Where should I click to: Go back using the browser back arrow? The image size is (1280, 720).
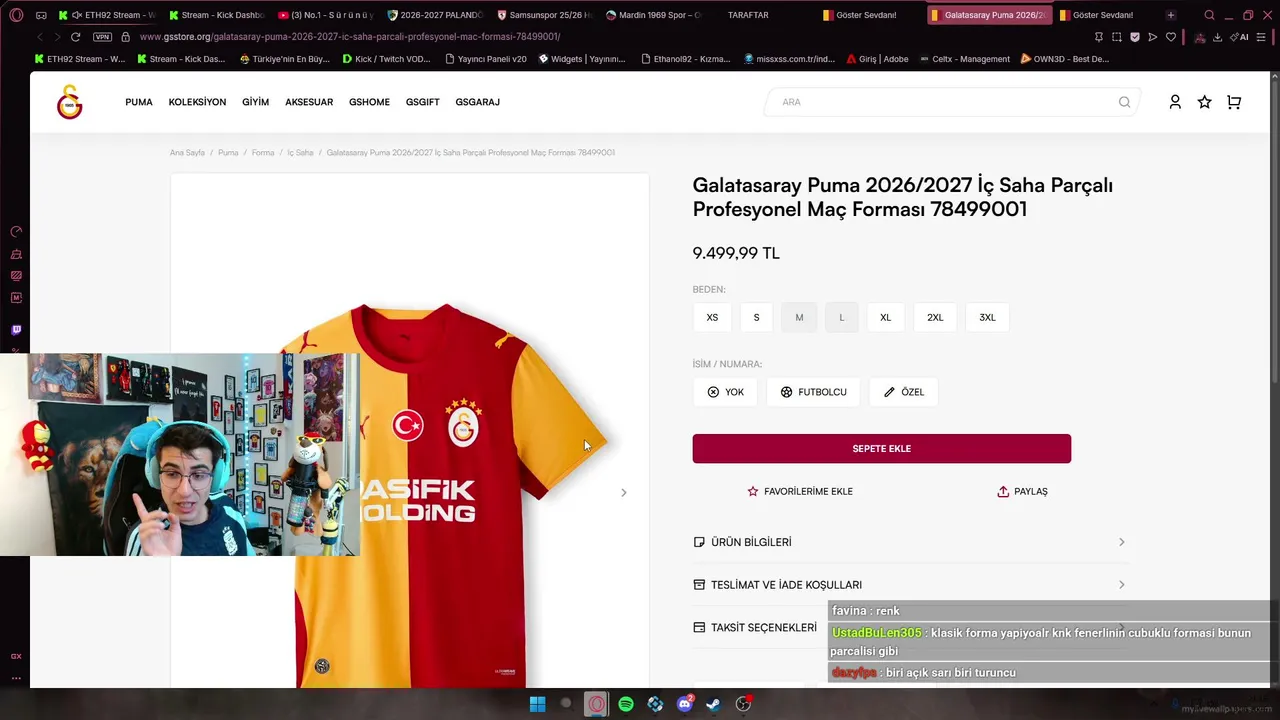[x=40, y=37]
